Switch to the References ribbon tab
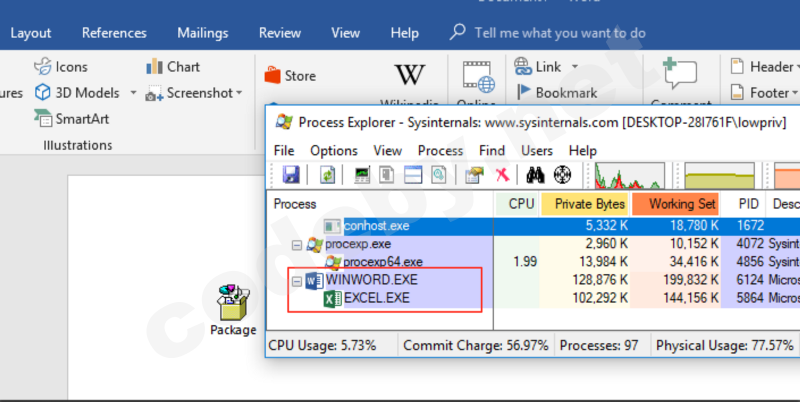The width and height of the screenshot is (800, 402). tap(114, 33)
